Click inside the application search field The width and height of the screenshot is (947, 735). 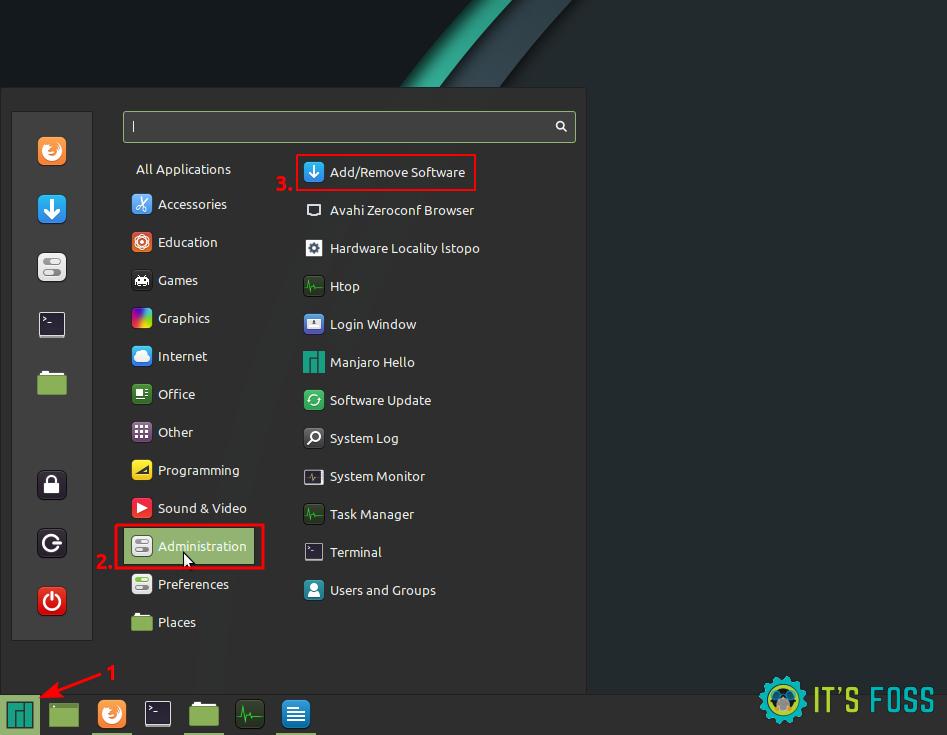[x=340, y=127]
